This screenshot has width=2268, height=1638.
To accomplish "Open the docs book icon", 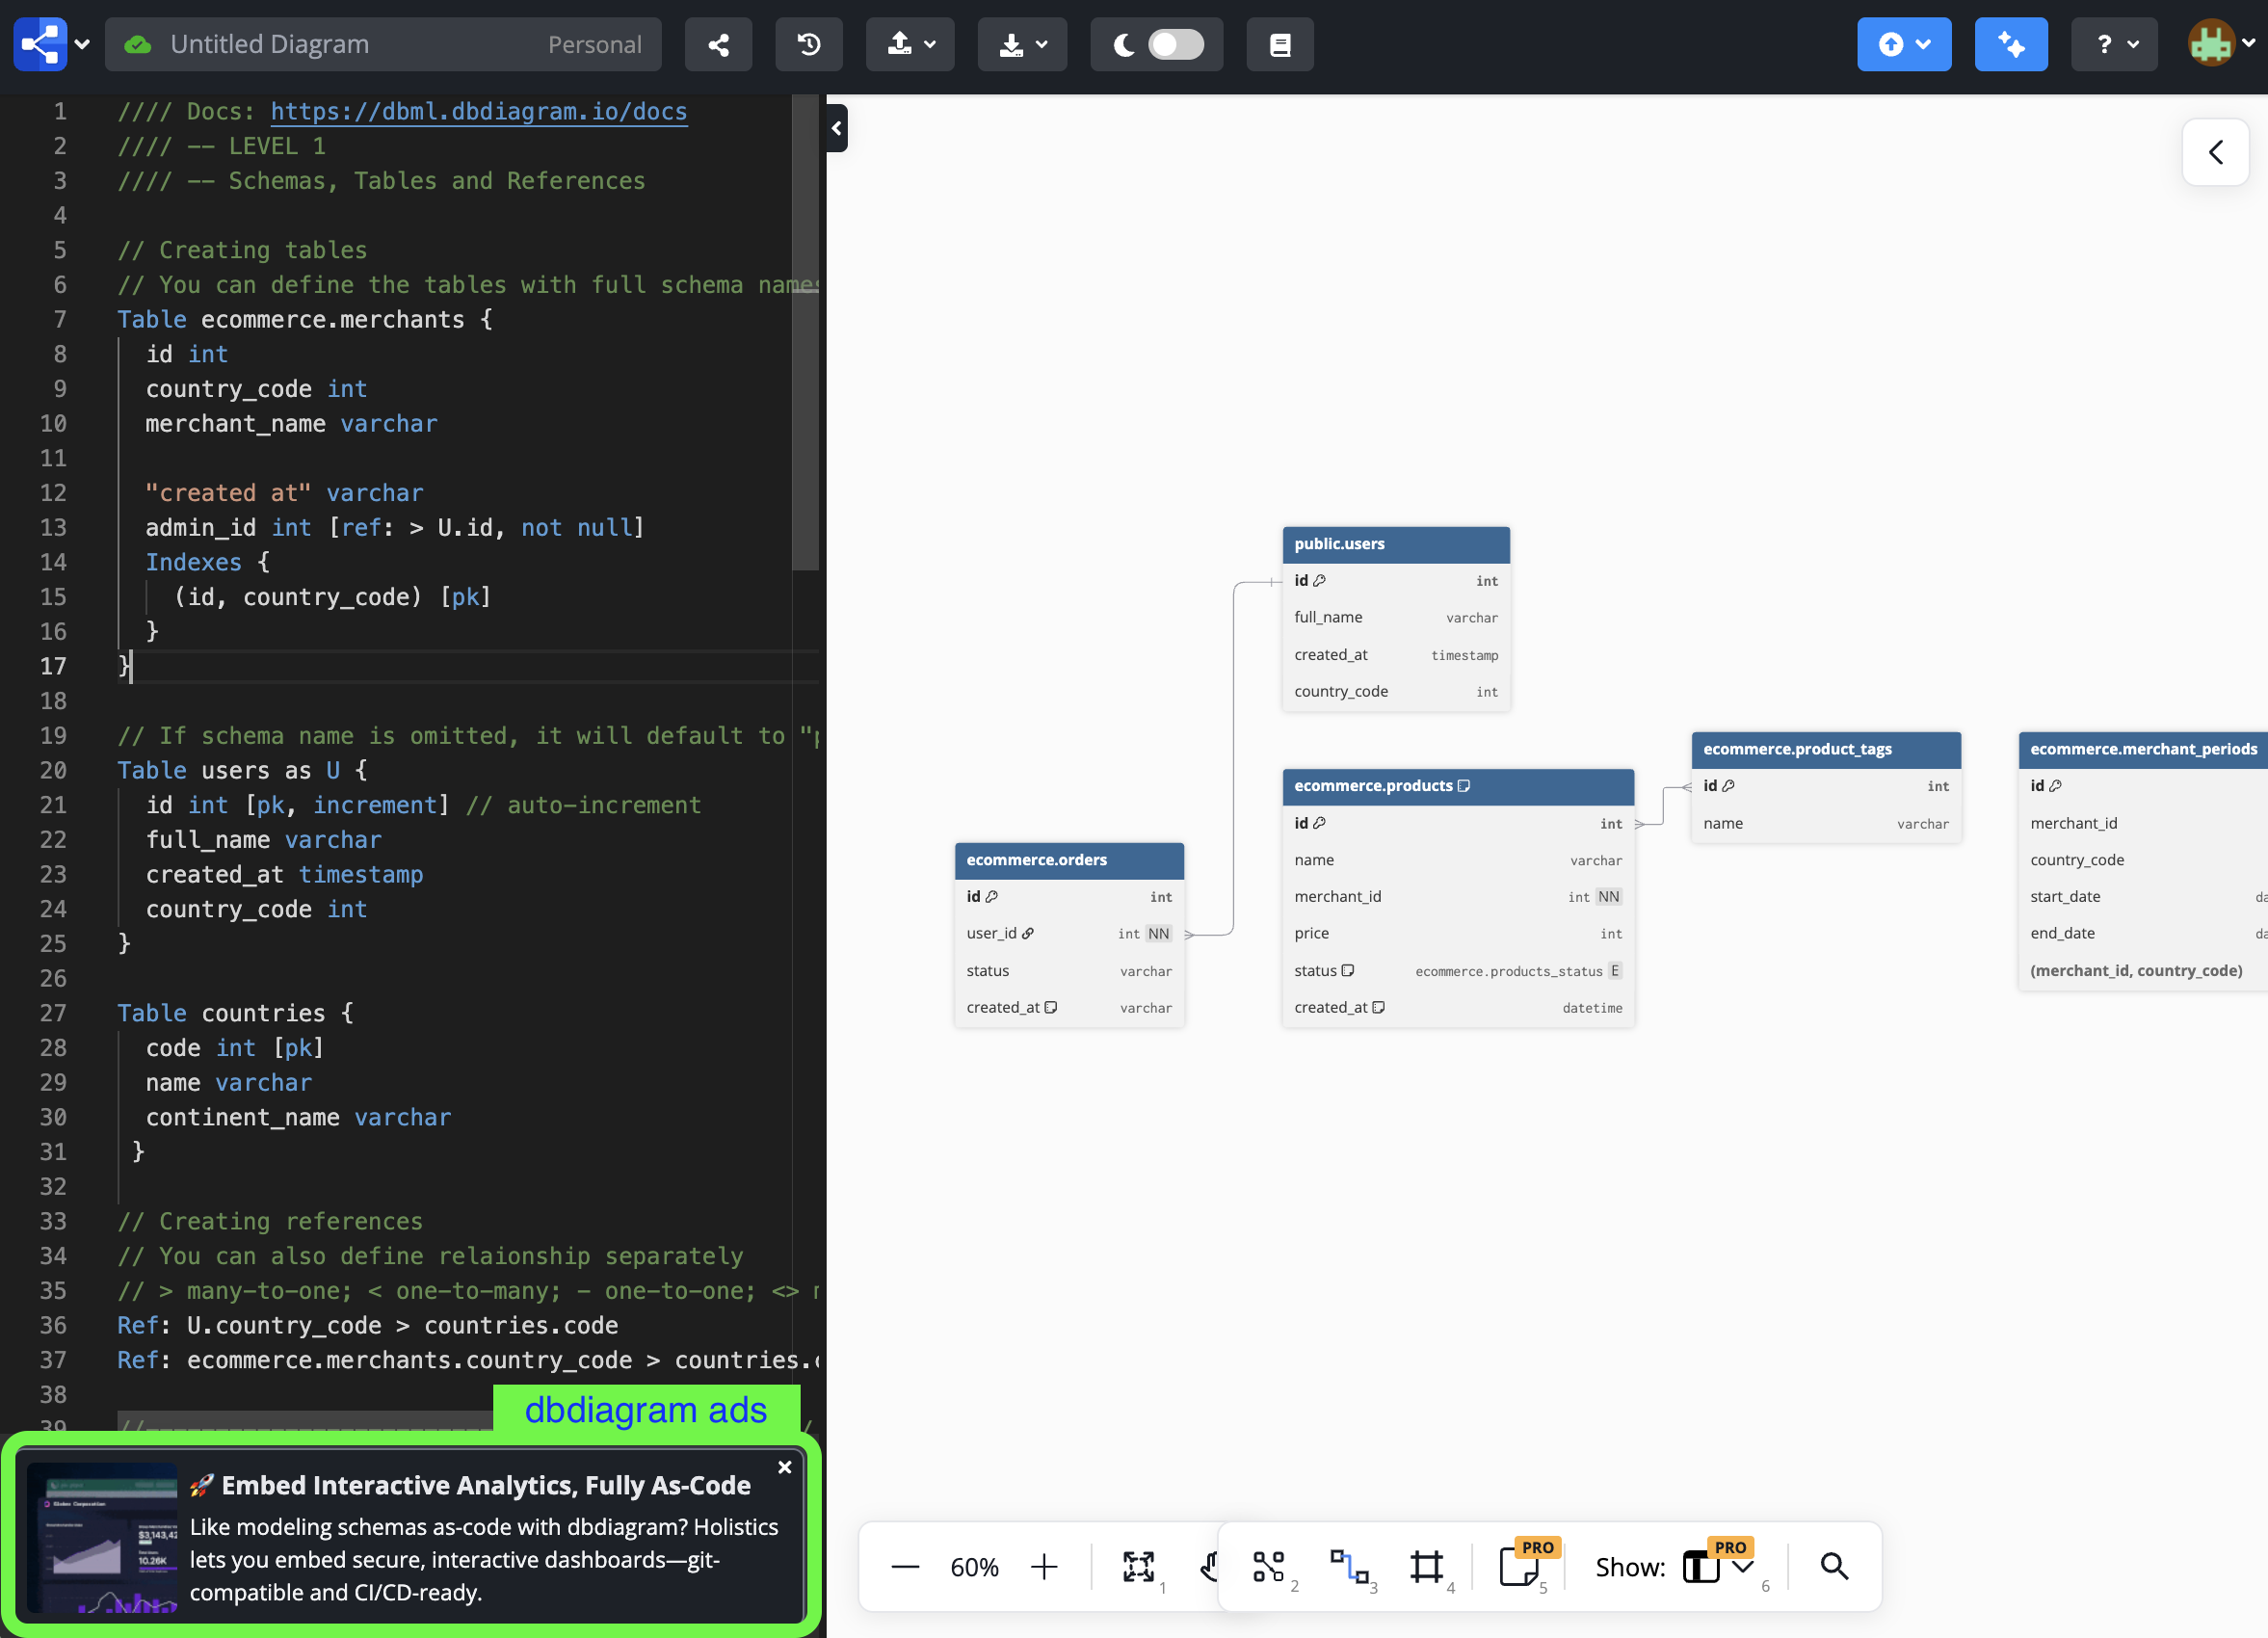I will (x=1279, y=44).
